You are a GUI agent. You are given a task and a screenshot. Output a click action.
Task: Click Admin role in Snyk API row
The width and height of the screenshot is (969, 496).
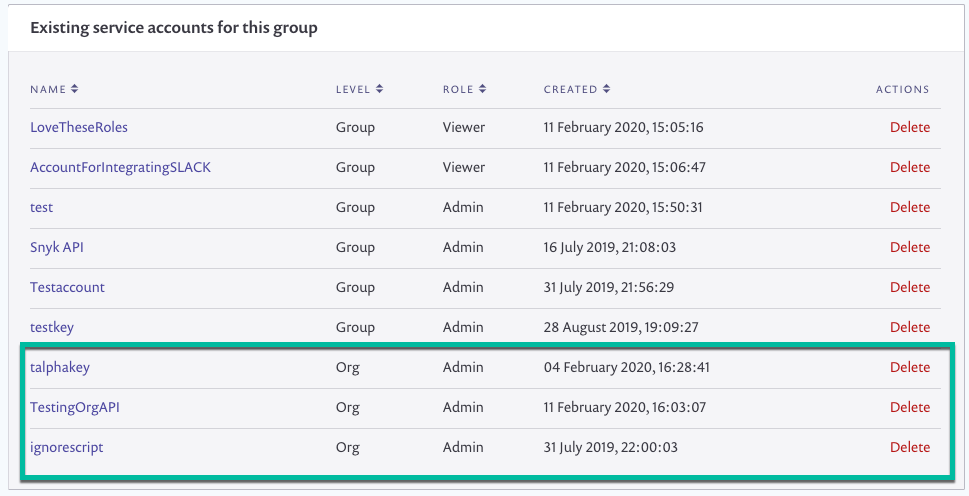click(x=463, y=248)
